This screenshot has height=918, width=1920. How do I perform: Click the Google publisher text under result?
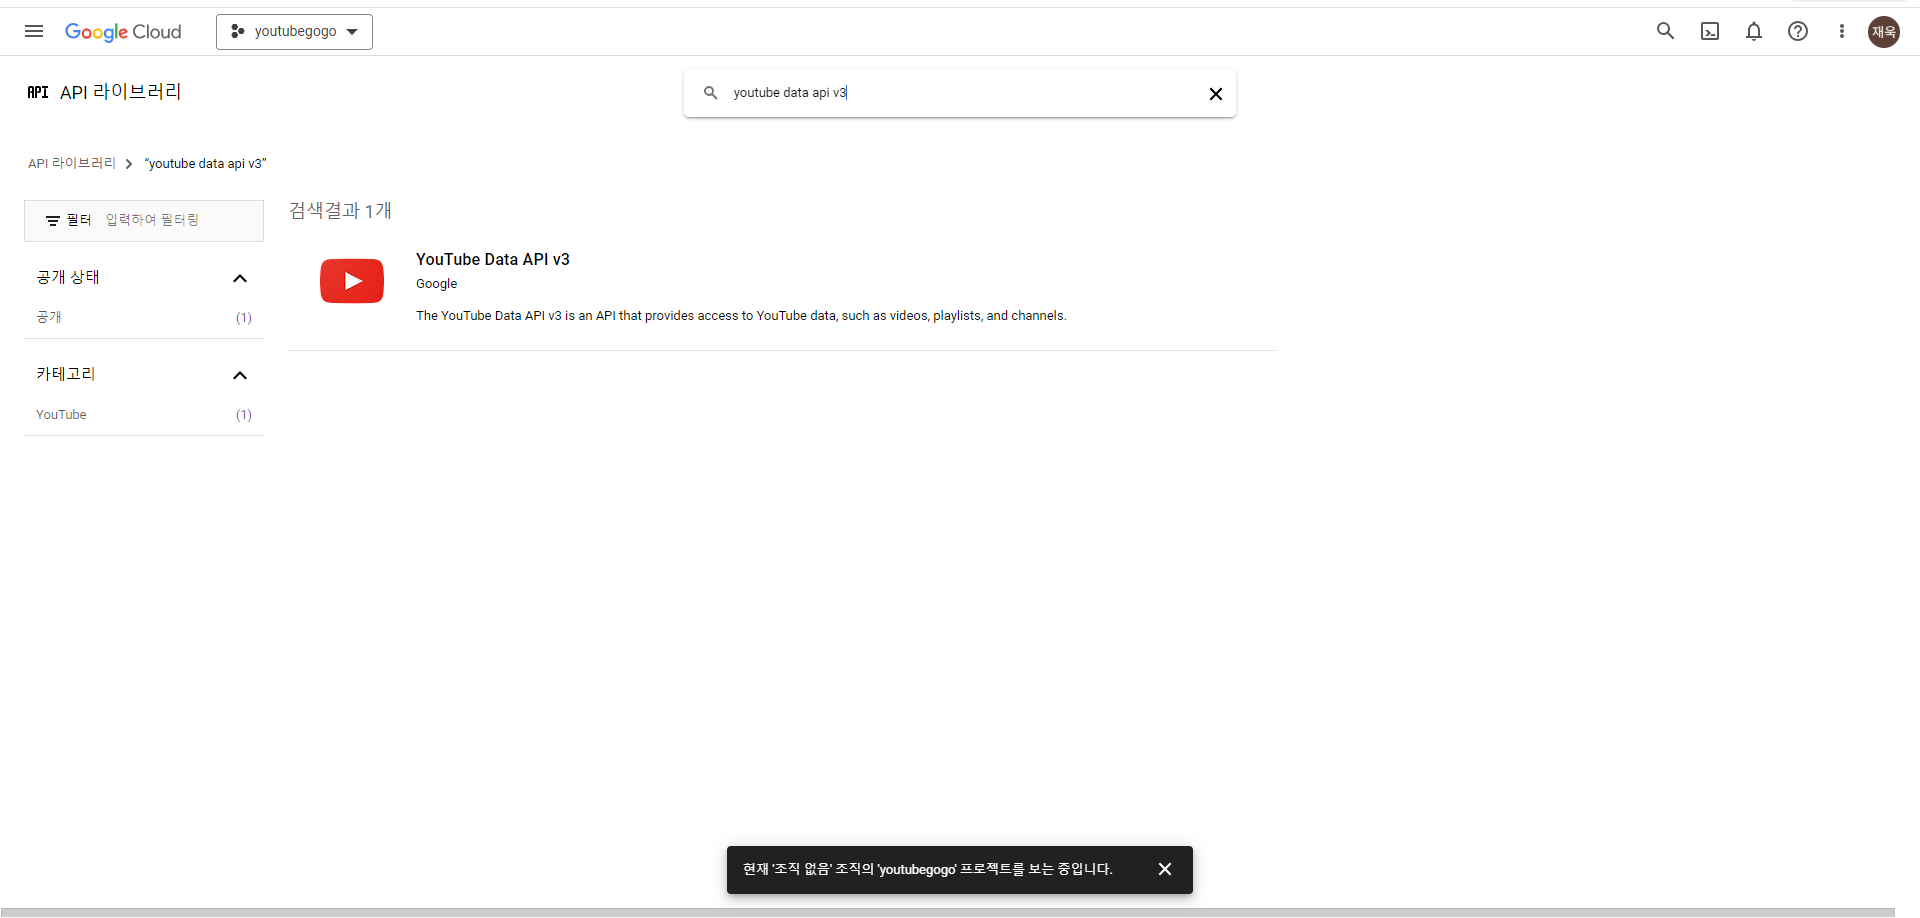click(x=436, y=284)
